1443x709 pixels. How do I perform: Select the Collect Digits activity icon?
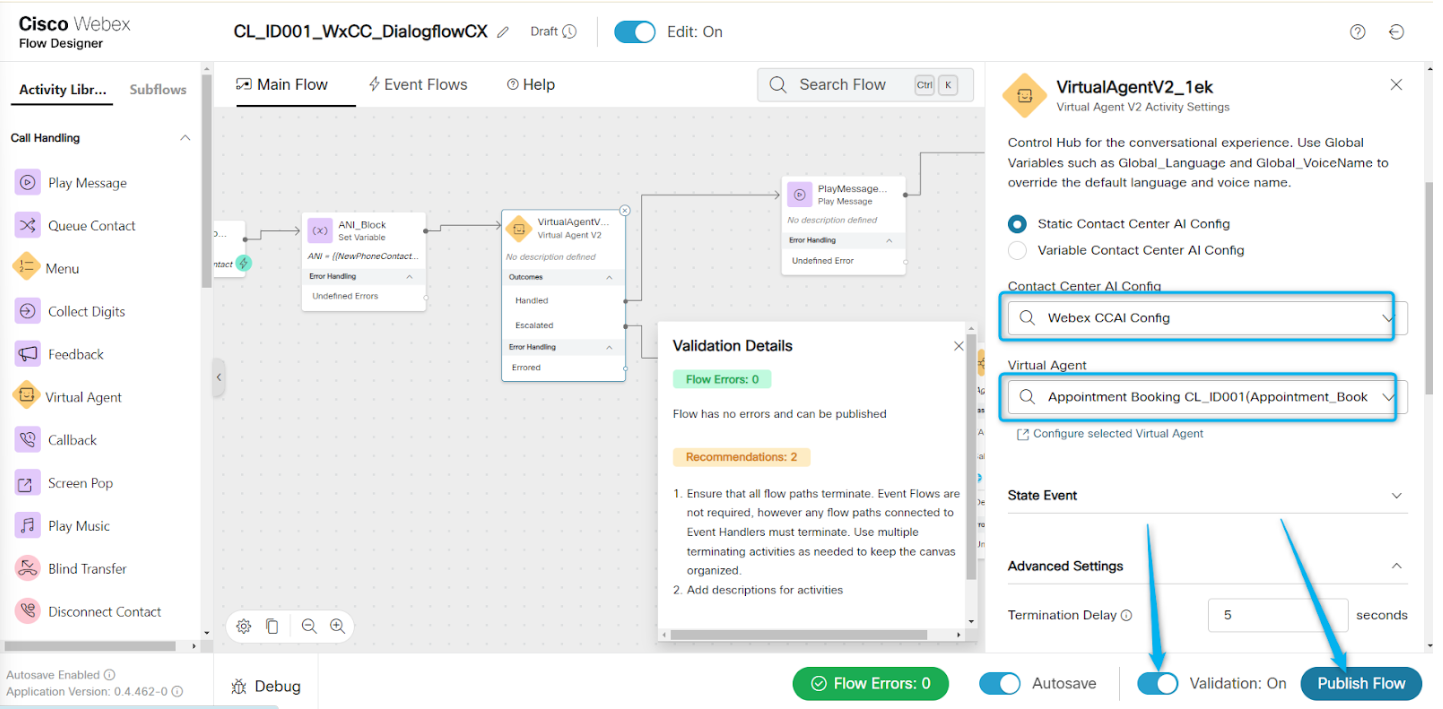[x=28, y=312]
